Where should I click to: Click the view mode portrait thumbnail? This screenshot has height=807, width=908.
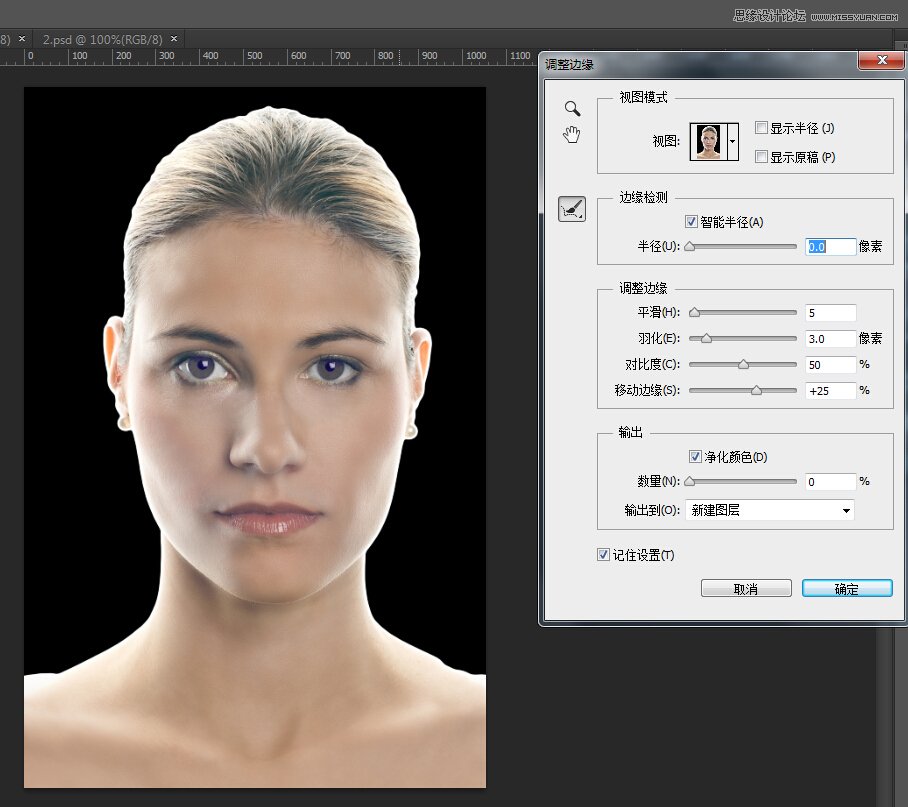[x=709, y=141]
